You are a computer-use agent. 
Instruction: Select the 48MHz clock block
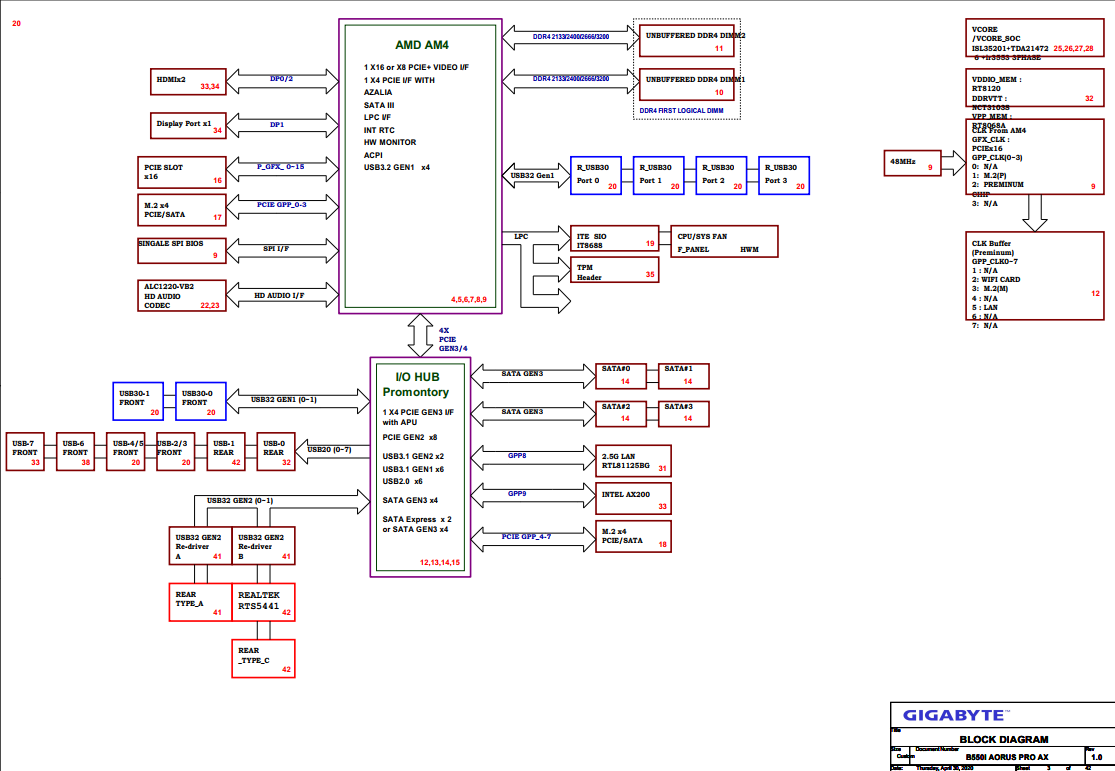912,163
